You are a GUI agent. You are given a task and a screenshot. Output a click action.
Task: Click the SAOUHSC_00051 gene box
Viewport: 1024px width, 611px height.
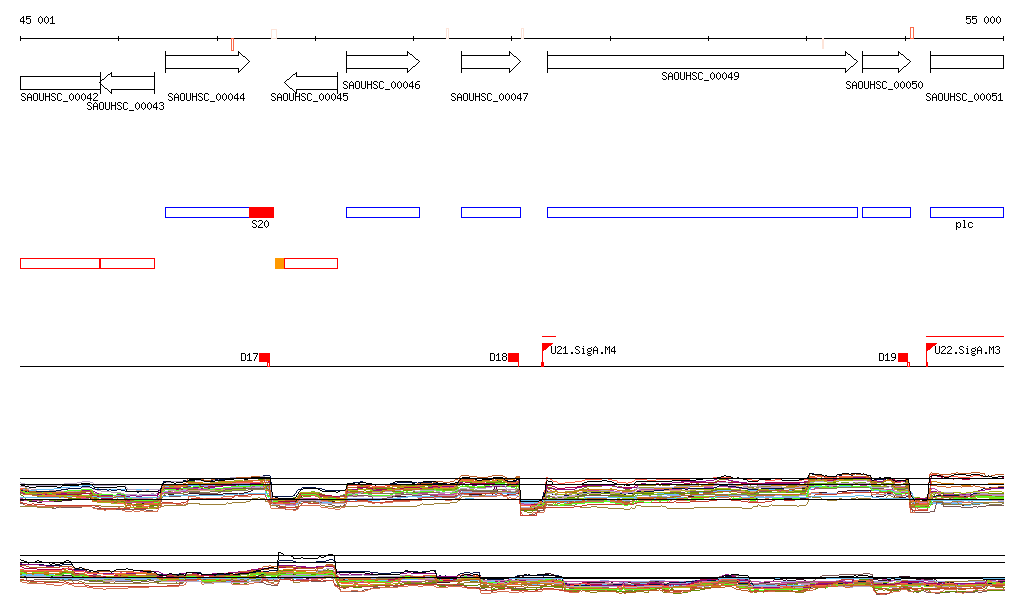(x=967, y=62)
